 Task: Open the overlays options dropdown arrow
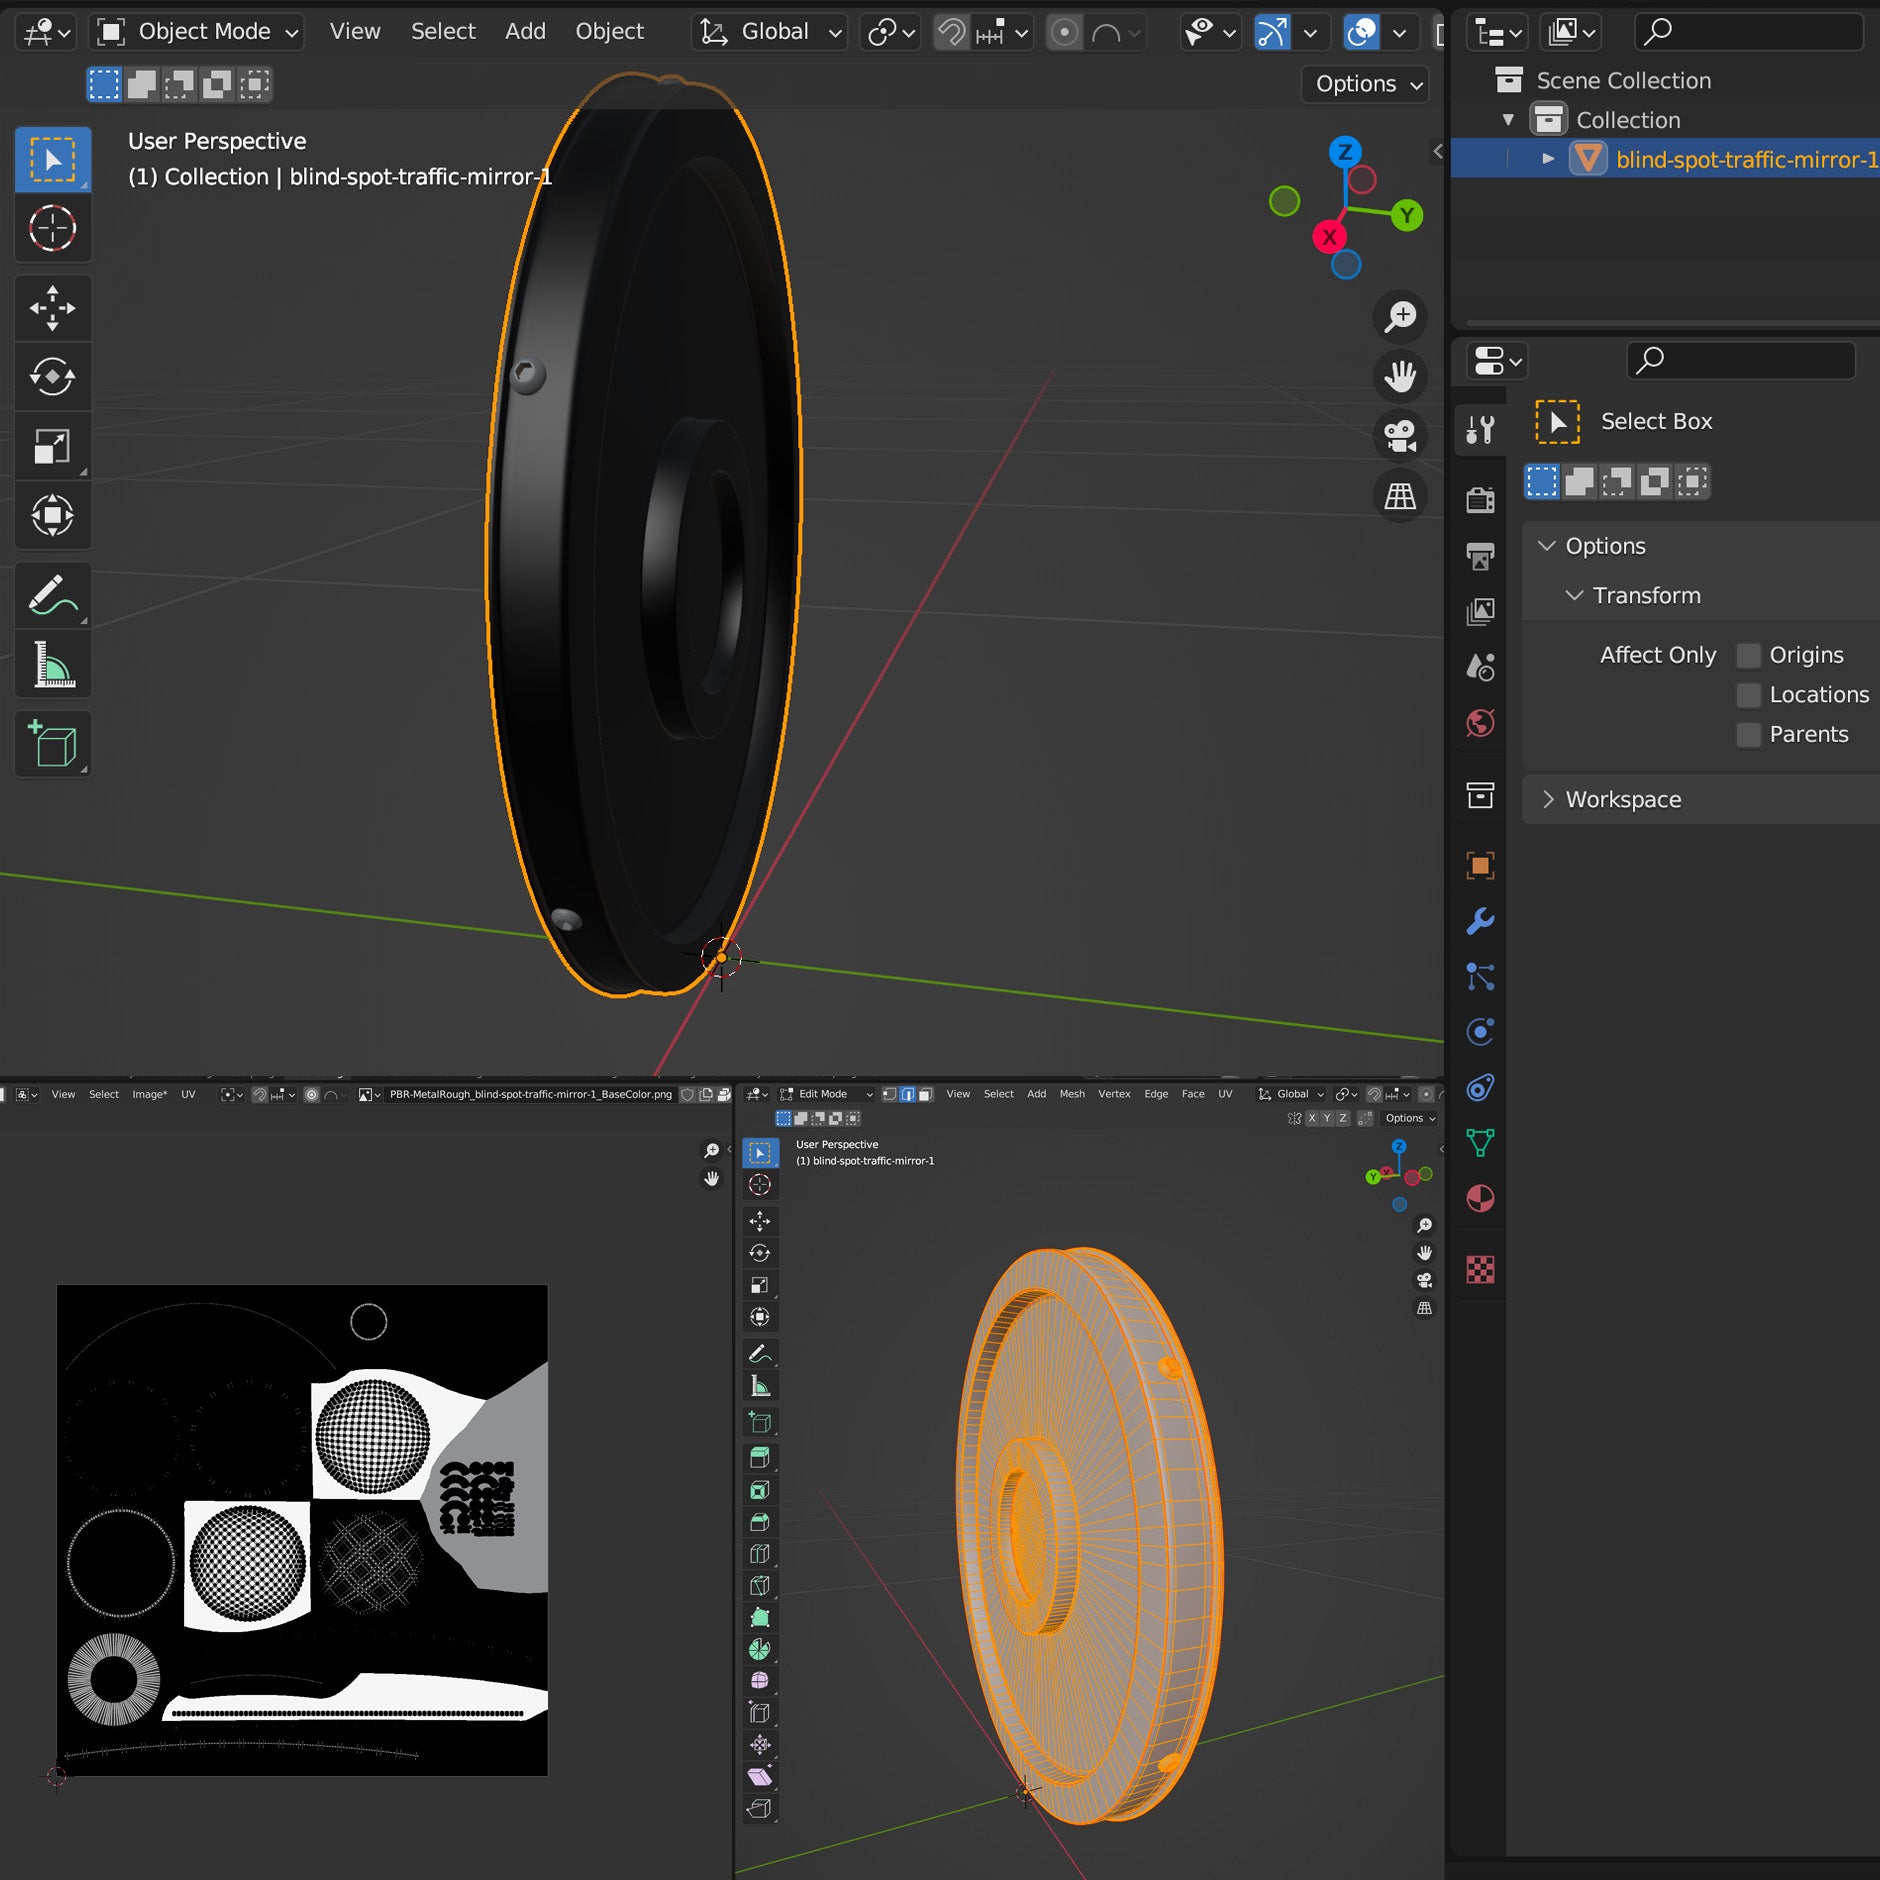(1399, 32)
